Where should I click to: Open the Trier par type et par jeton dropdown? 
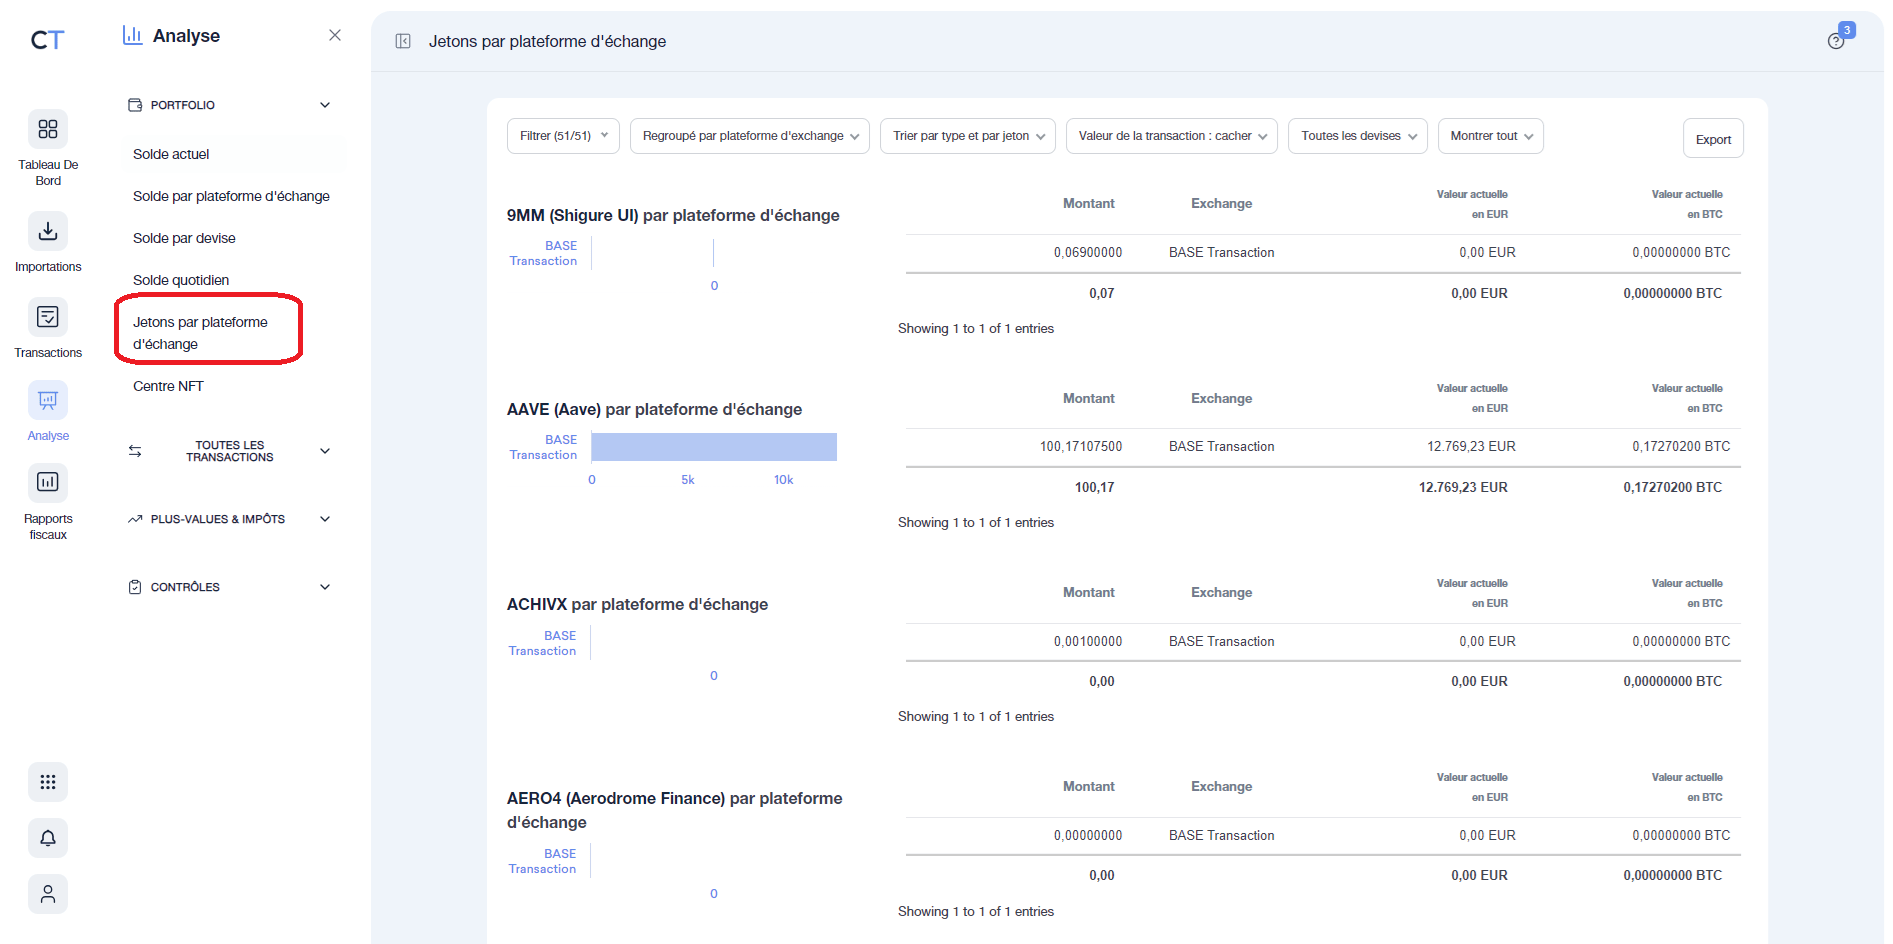966,135
